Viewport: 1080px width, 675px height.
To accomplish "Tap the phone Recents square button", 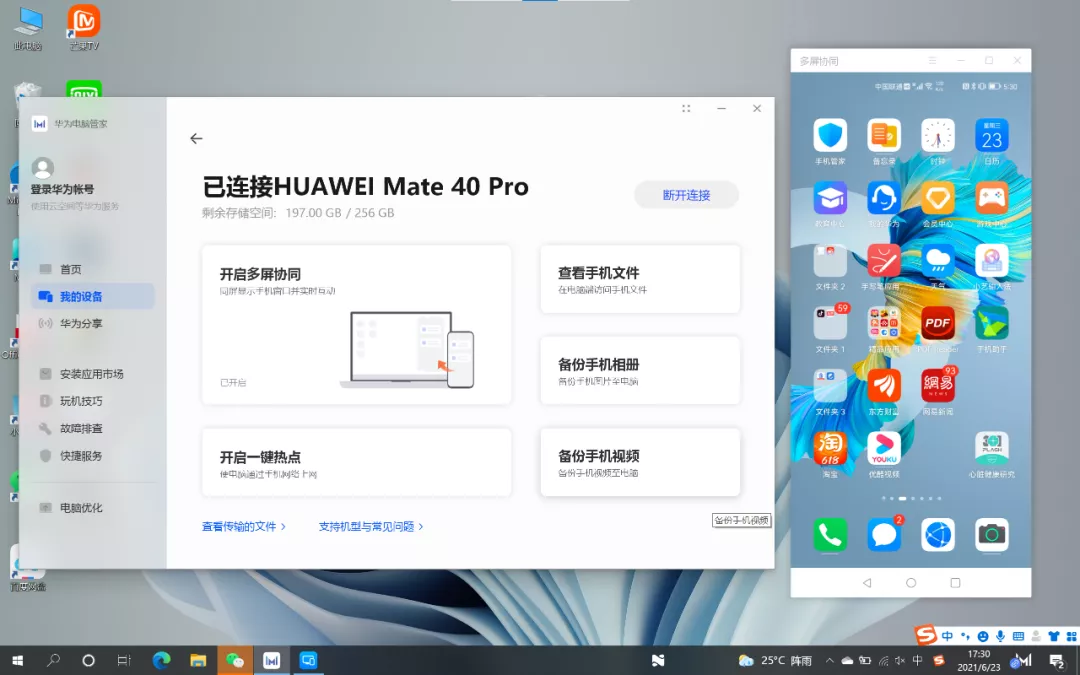I will coord(955,583).
